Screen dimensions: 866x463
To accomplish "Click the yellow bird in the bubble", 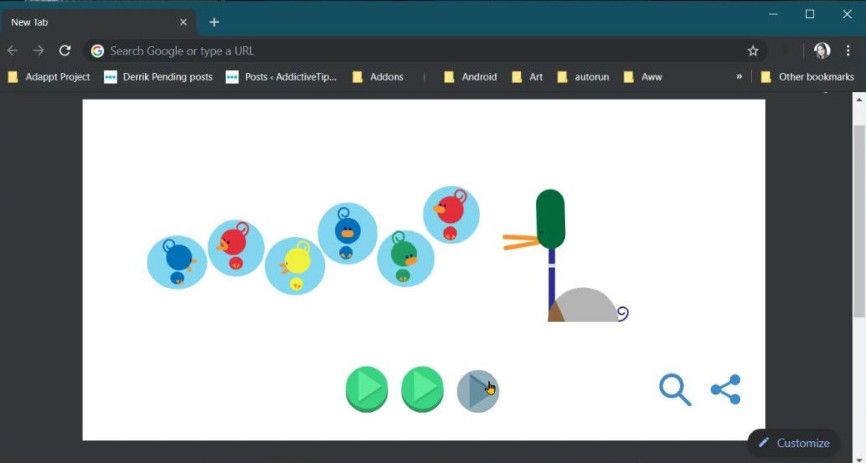I will (295, 264).
